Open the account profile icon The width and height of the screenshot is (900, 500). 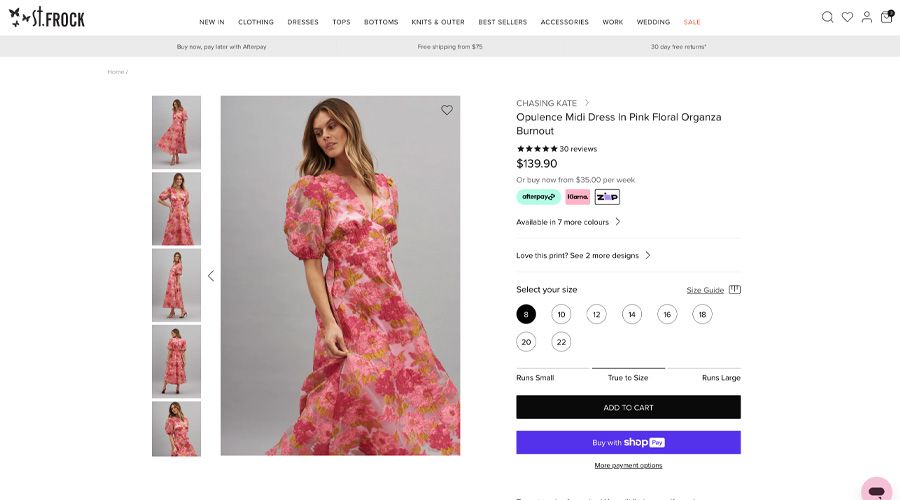tap(867, 17)
